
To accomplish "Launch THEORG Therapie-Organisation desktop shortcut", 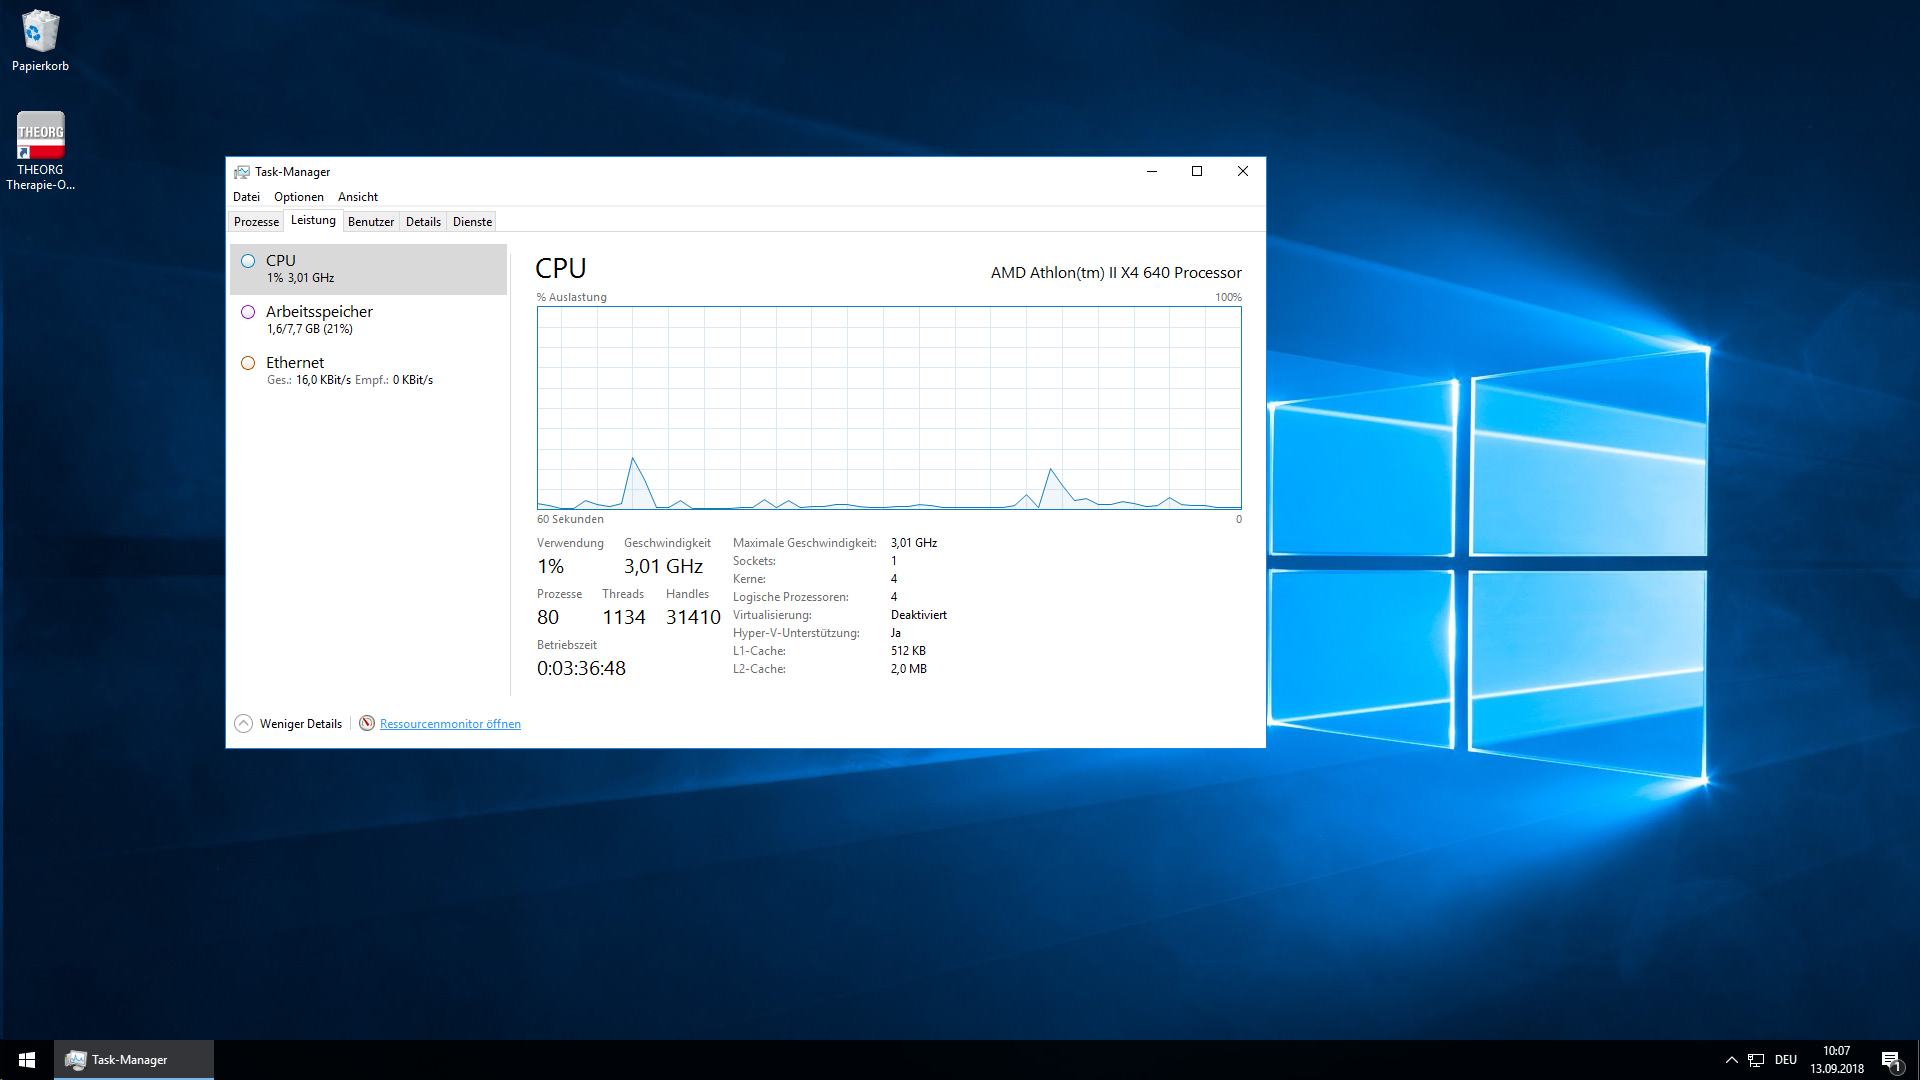I will [40, 150].
